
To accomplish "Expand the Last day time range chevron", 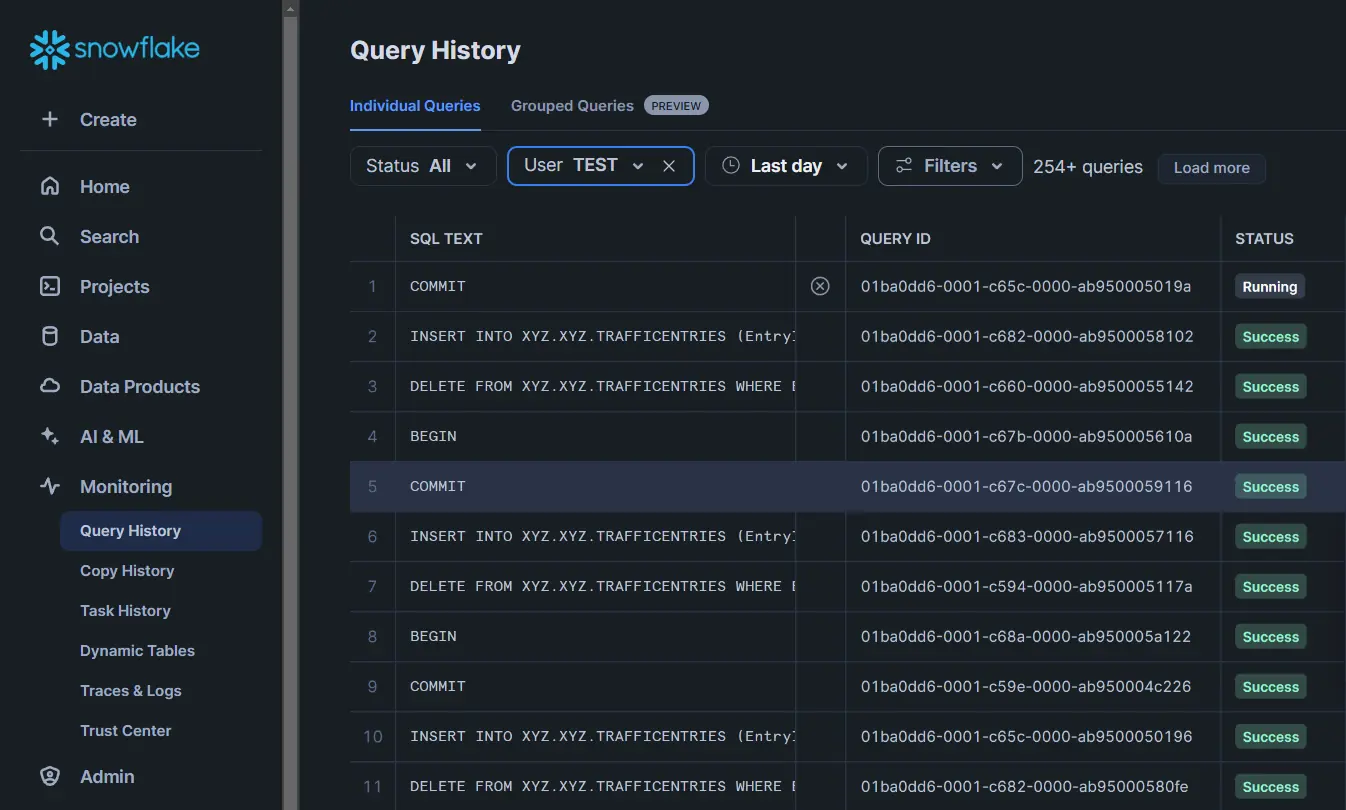I will (842, 166).
